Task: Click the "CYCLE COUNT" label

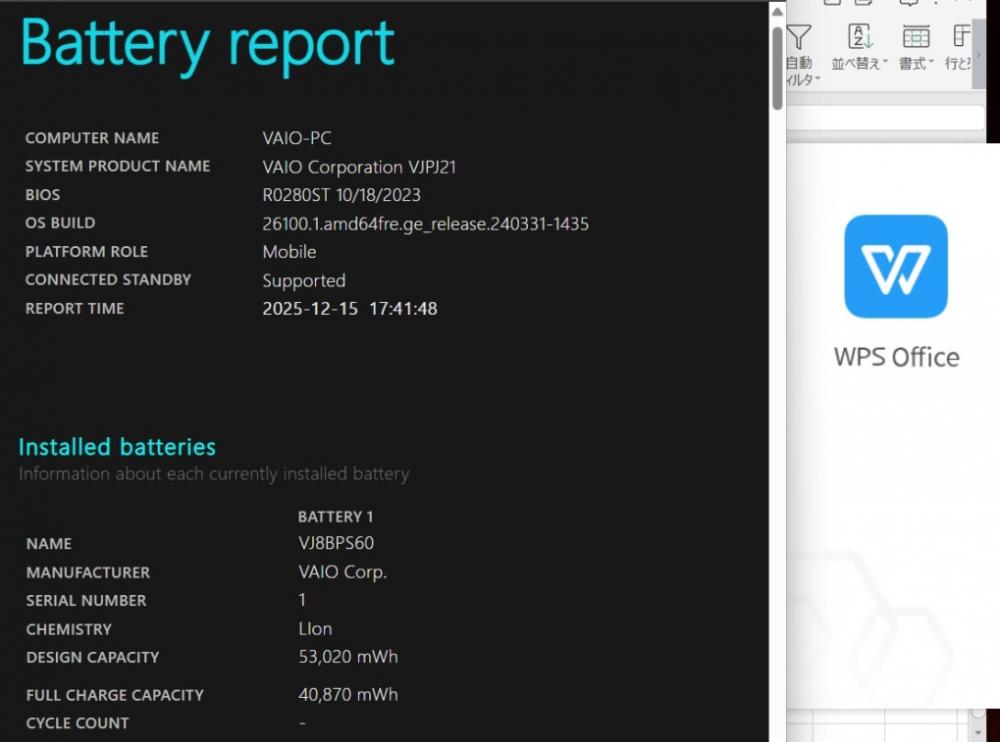Action: (77, 723)
